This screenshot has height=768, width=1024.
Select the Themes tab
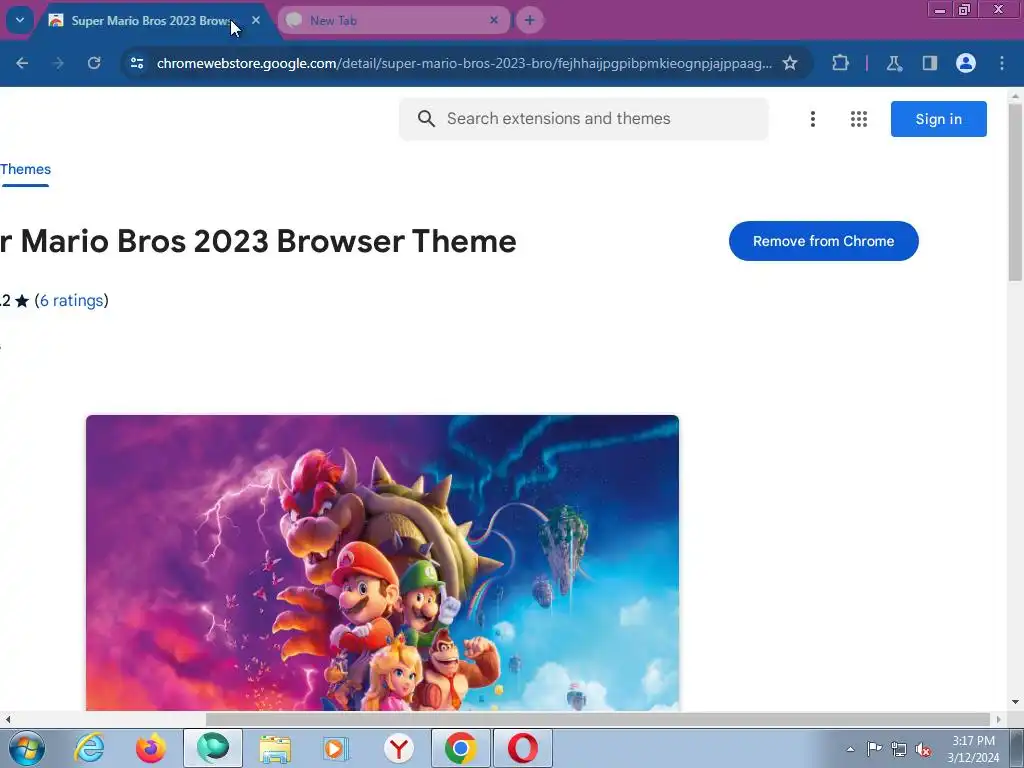tap(25, 170)
